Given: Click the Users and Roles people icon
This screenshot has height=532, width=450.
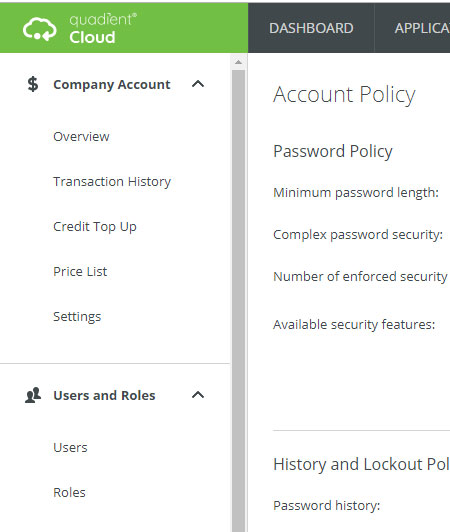Looking at the screenshot, I should 33,395.
